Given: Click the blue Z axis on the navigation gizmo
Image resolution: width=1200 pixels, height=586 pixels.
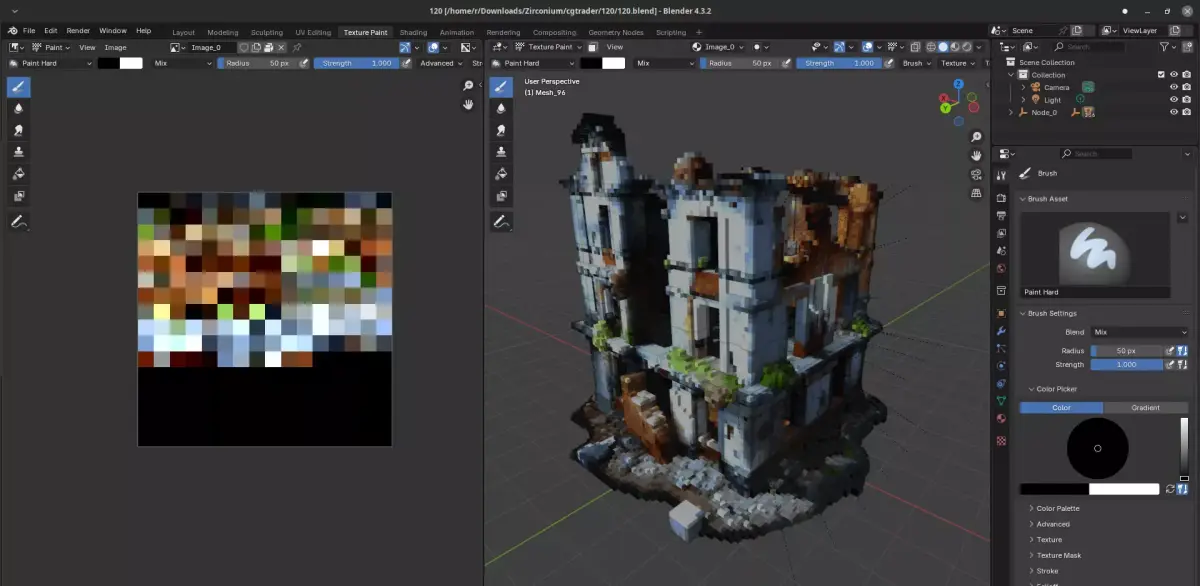Looking at the screenshot, I should coord(958,84).
